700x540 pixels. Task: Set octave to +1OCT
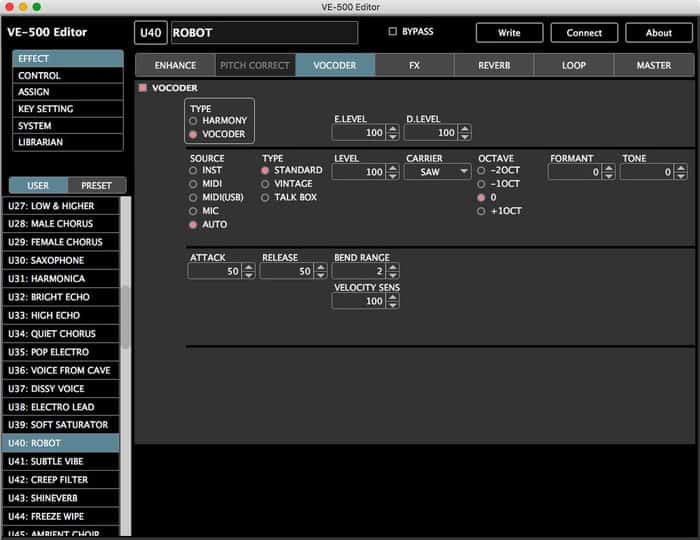481,211
